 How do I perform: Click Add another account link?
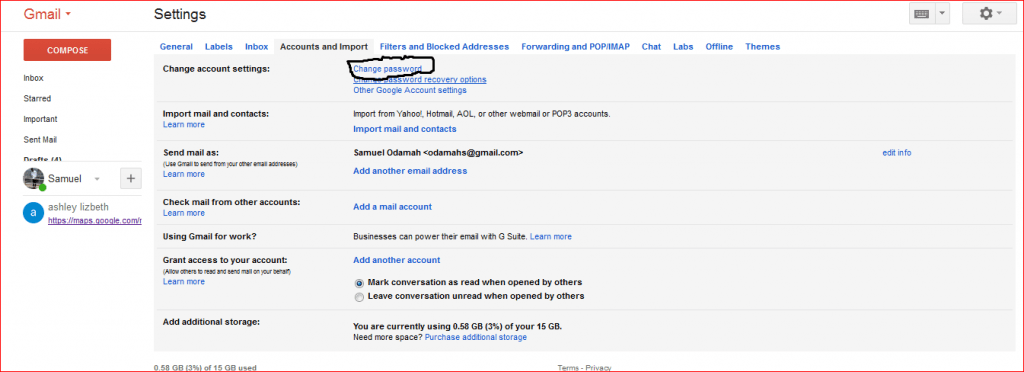[397, 260]
